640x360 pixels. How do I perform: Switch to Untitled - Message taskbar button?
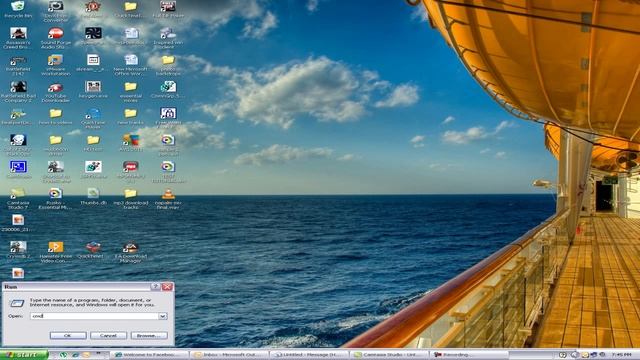tap(309, 355)
